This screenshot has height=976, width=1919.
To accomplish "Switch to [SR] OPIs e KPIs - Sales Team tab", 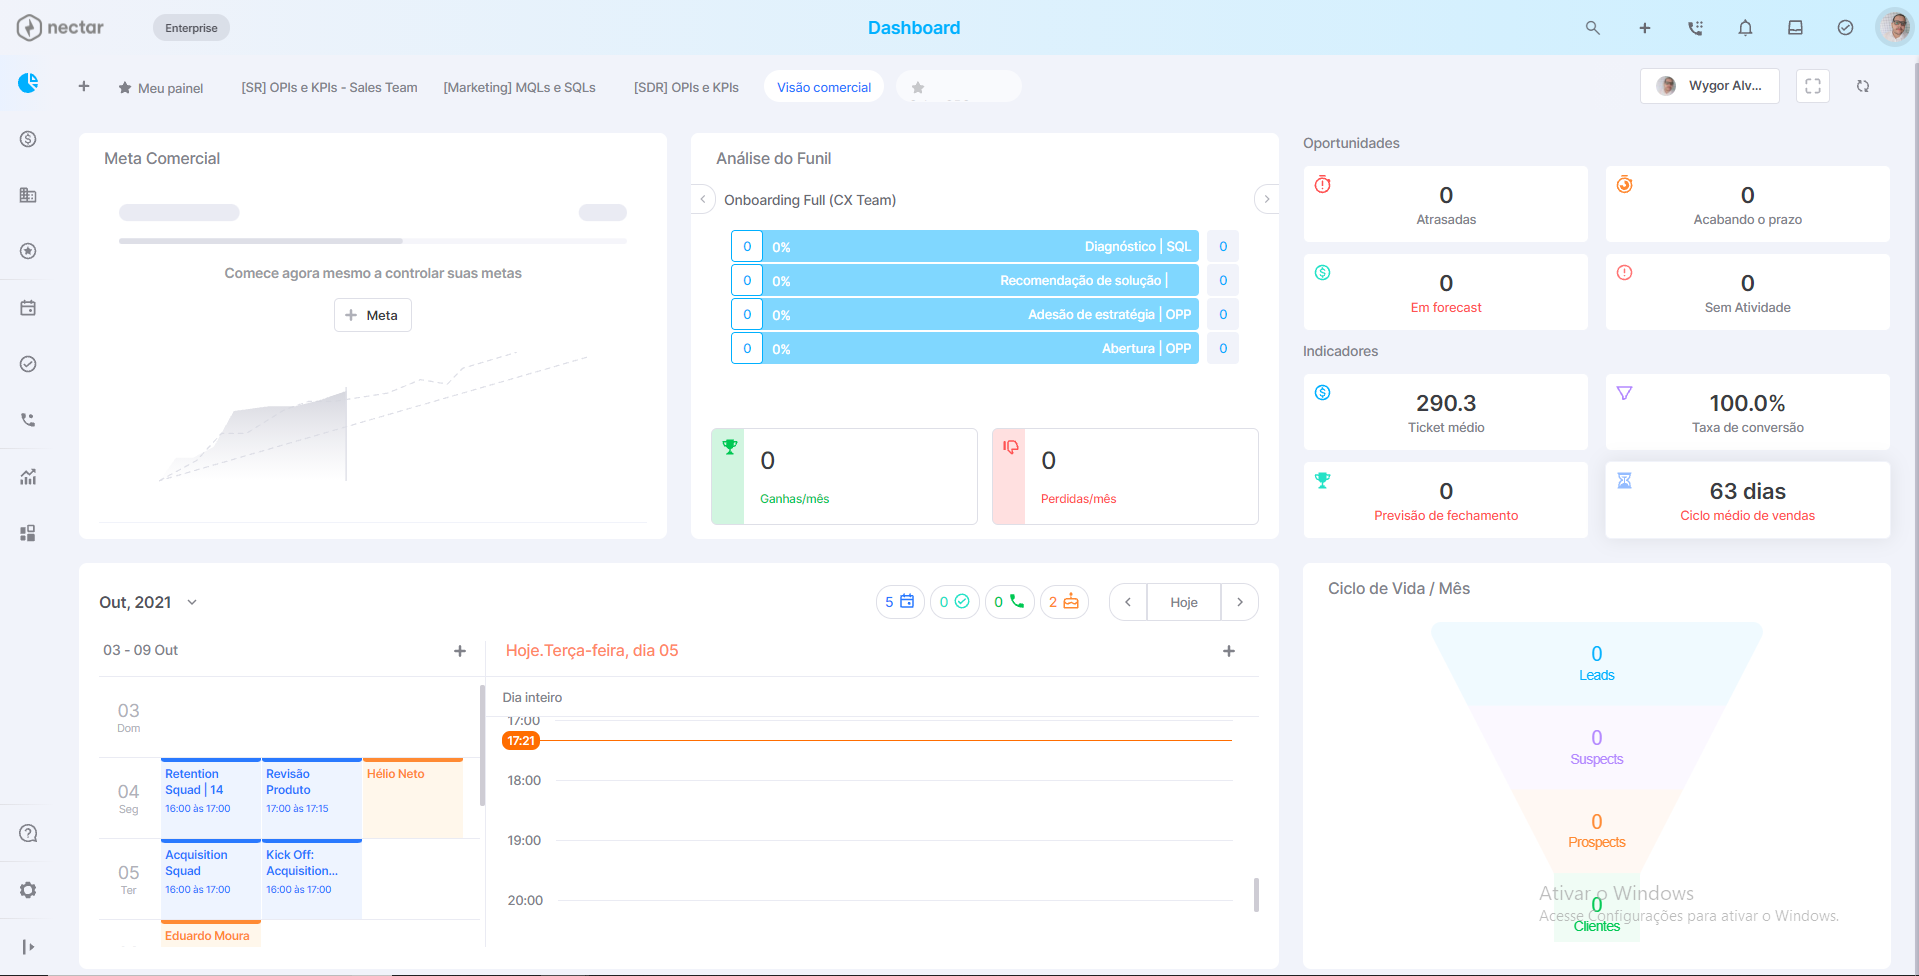I will (x=329, y=87).
